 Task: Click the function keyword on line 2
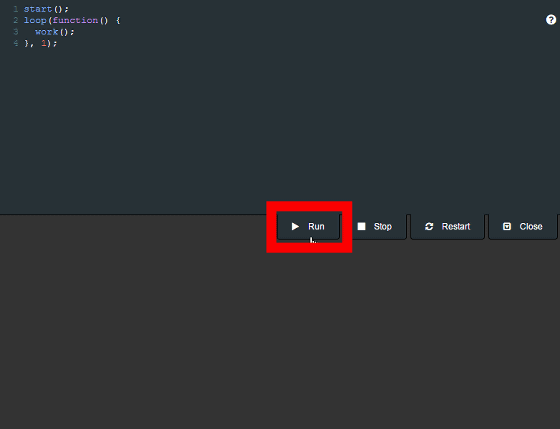[75, 20]
